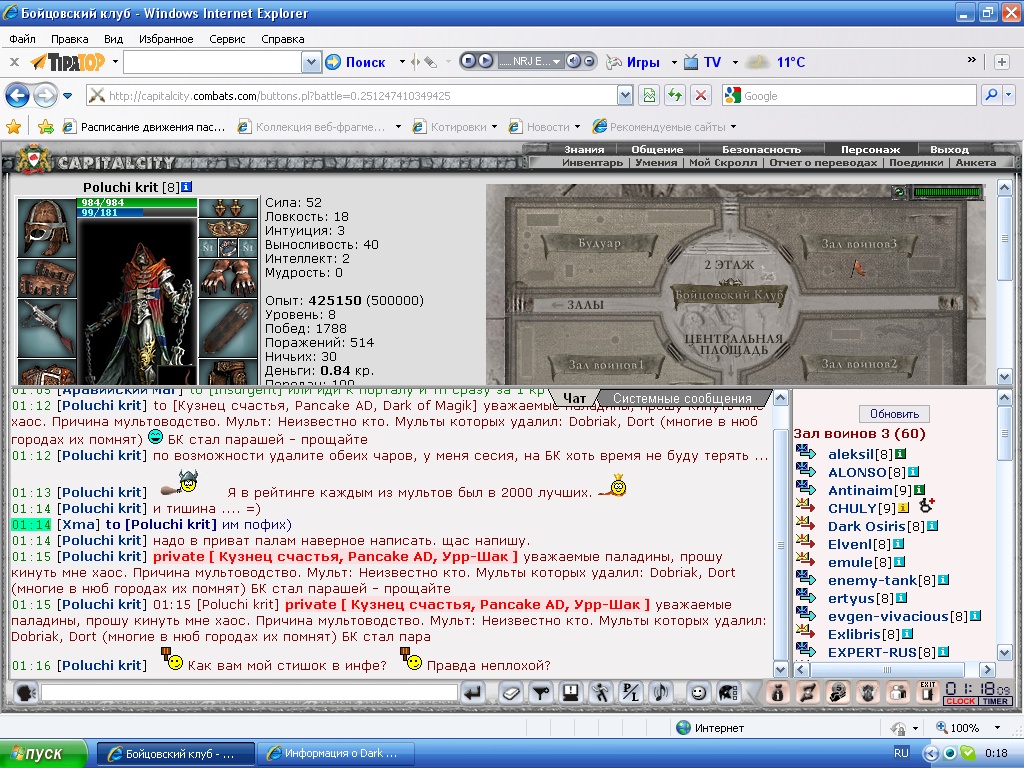Open the Новости favorites dropdown
Screen dimensions: 1024x768
[x=577, y=127]
